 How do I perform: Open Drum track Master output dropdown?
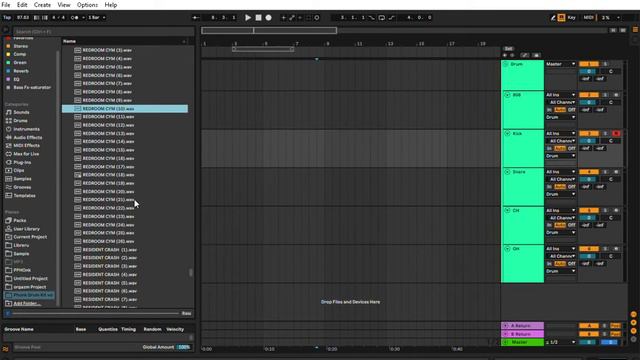560,64
